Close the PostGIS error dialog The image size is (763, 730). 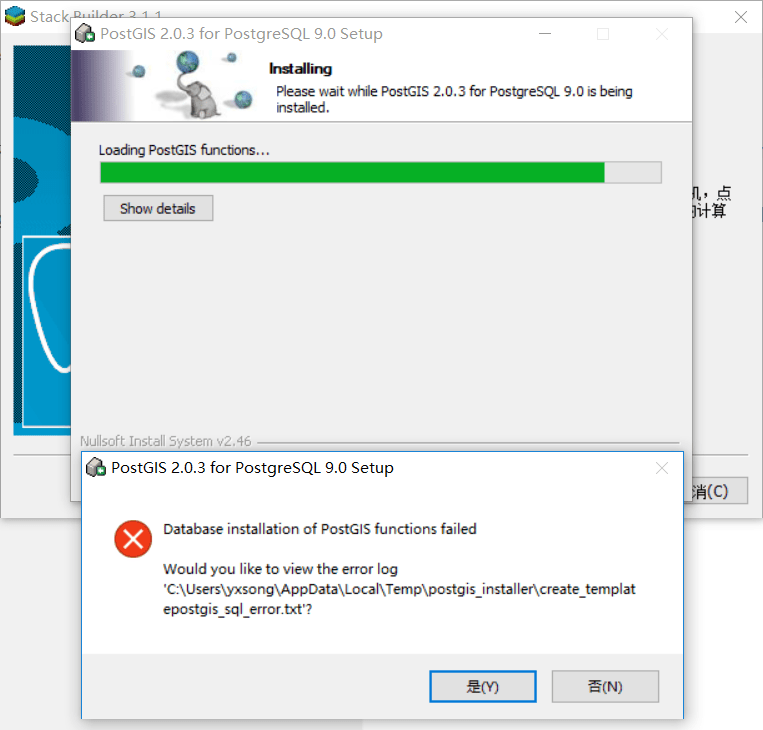[662, 468]
